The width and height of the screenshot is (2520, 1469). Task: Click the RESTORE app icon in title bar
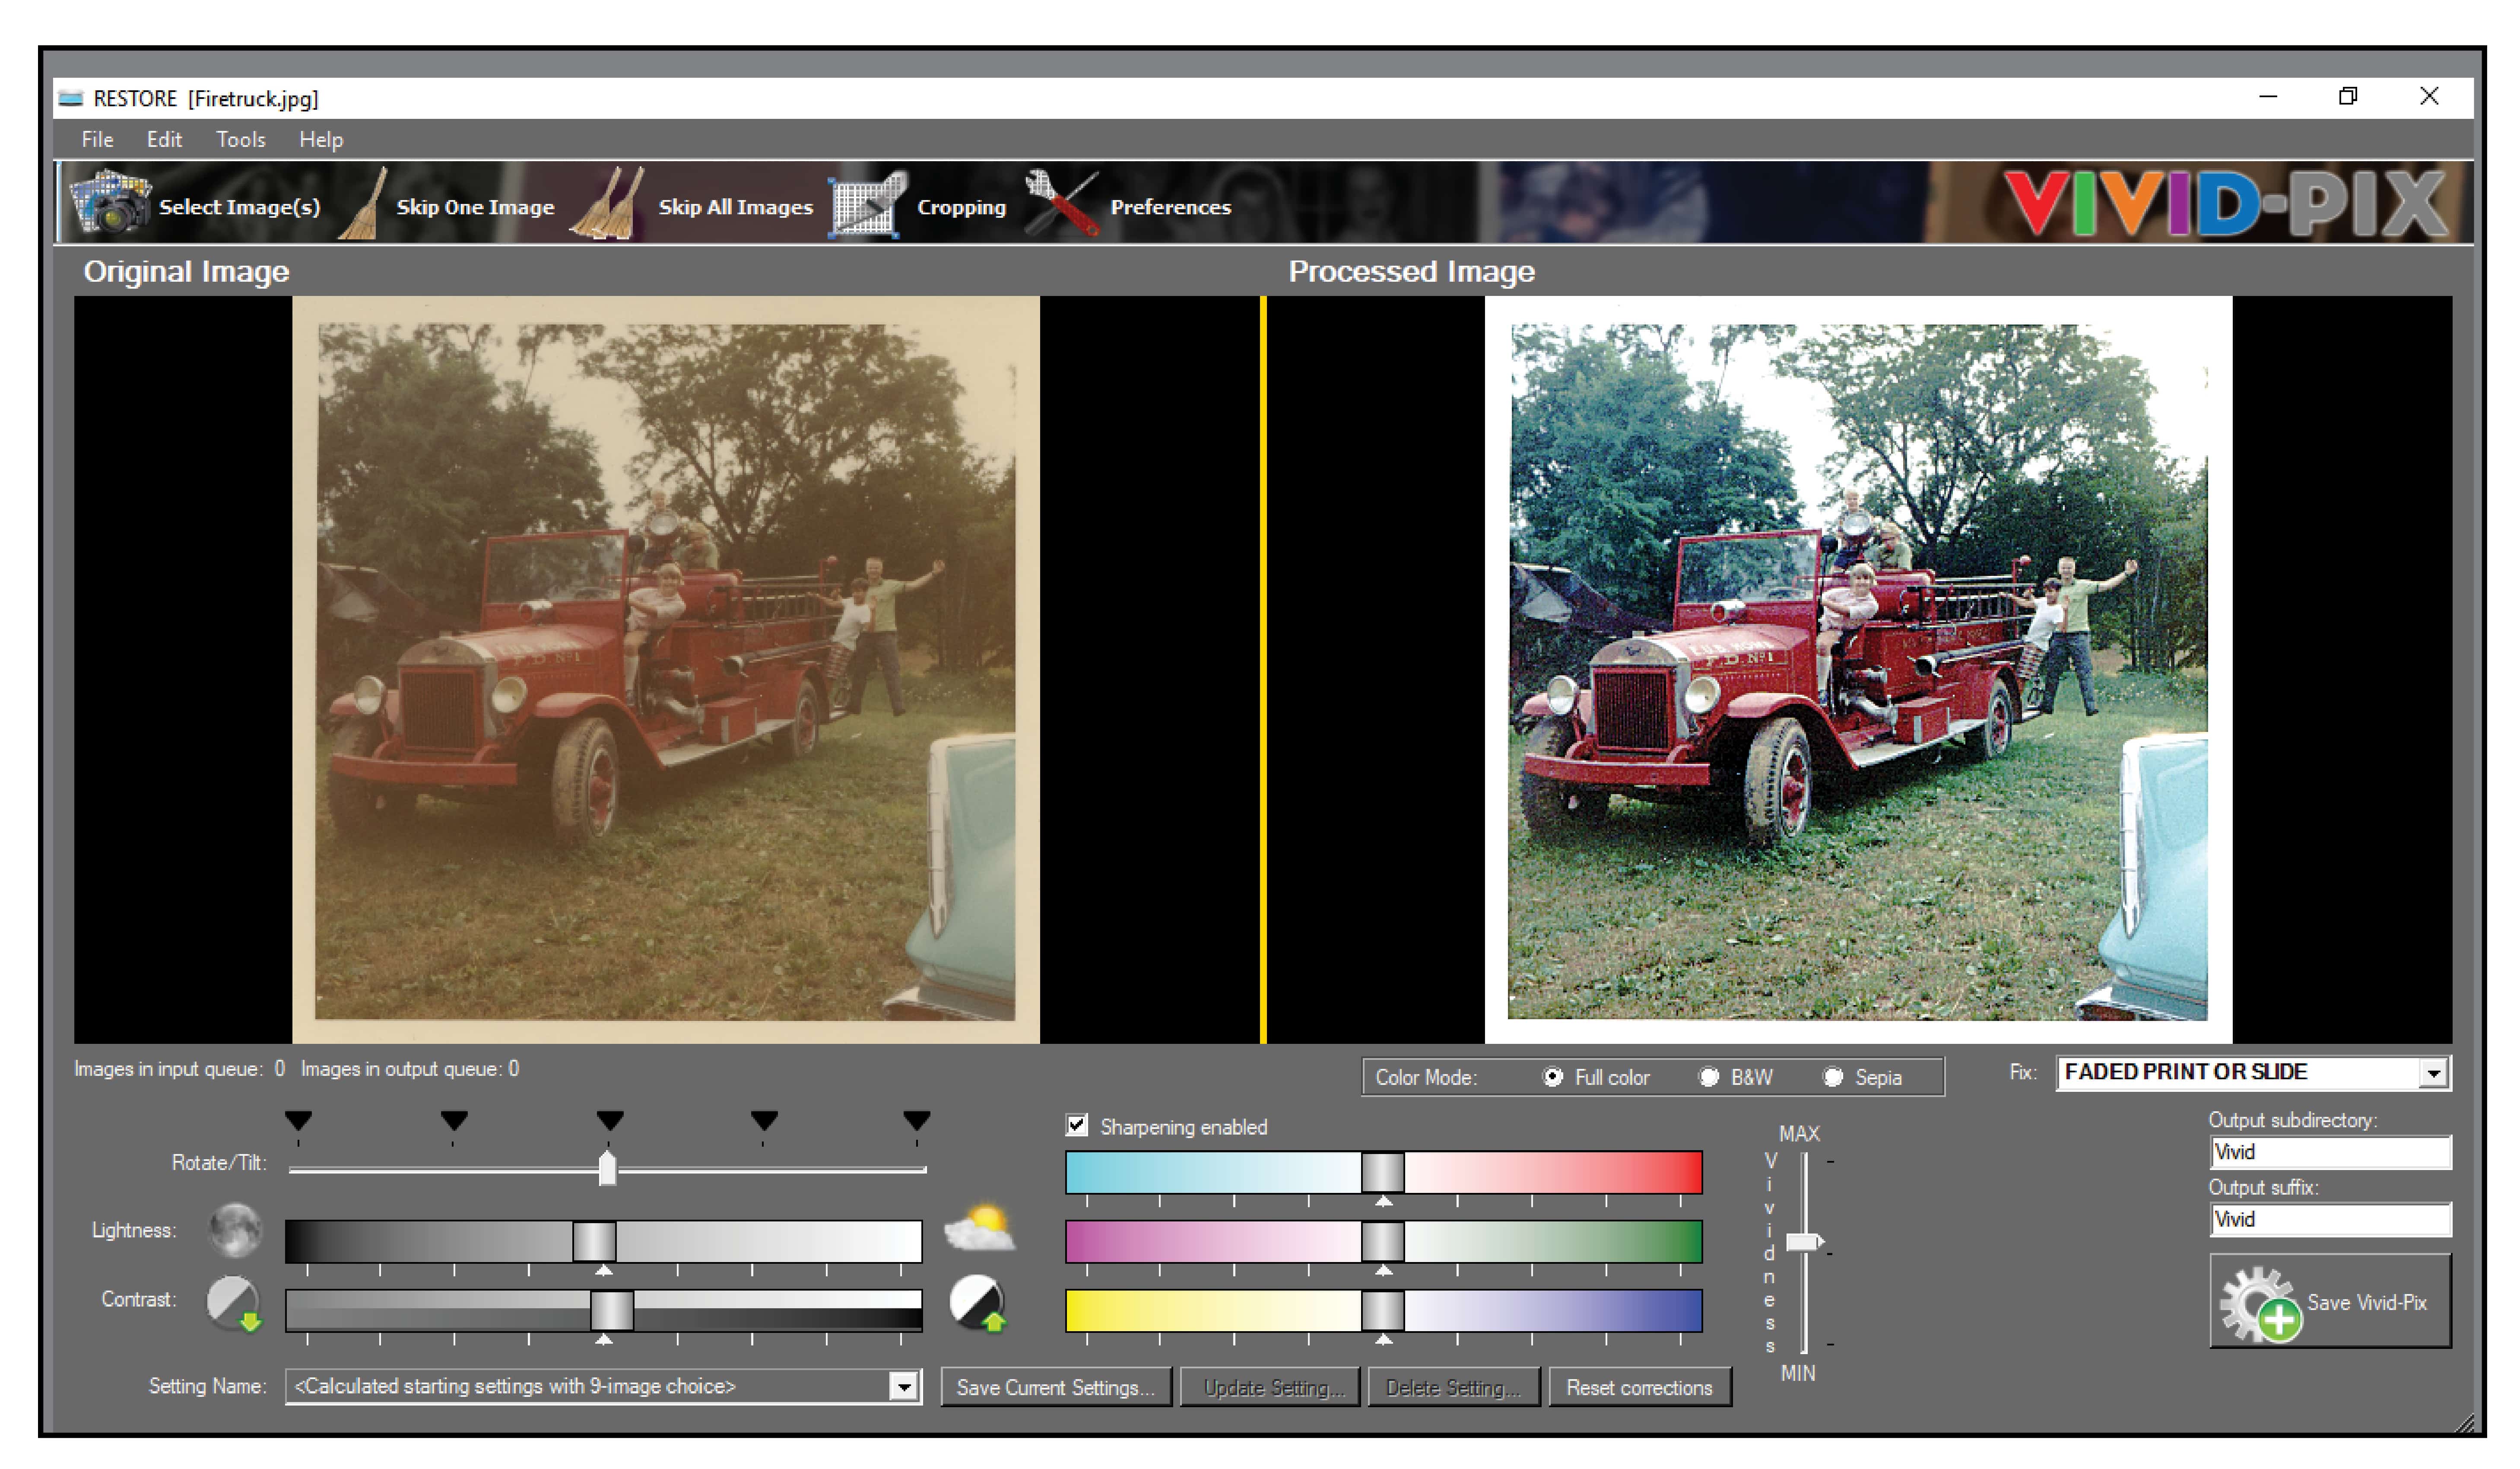click(70, 98)
